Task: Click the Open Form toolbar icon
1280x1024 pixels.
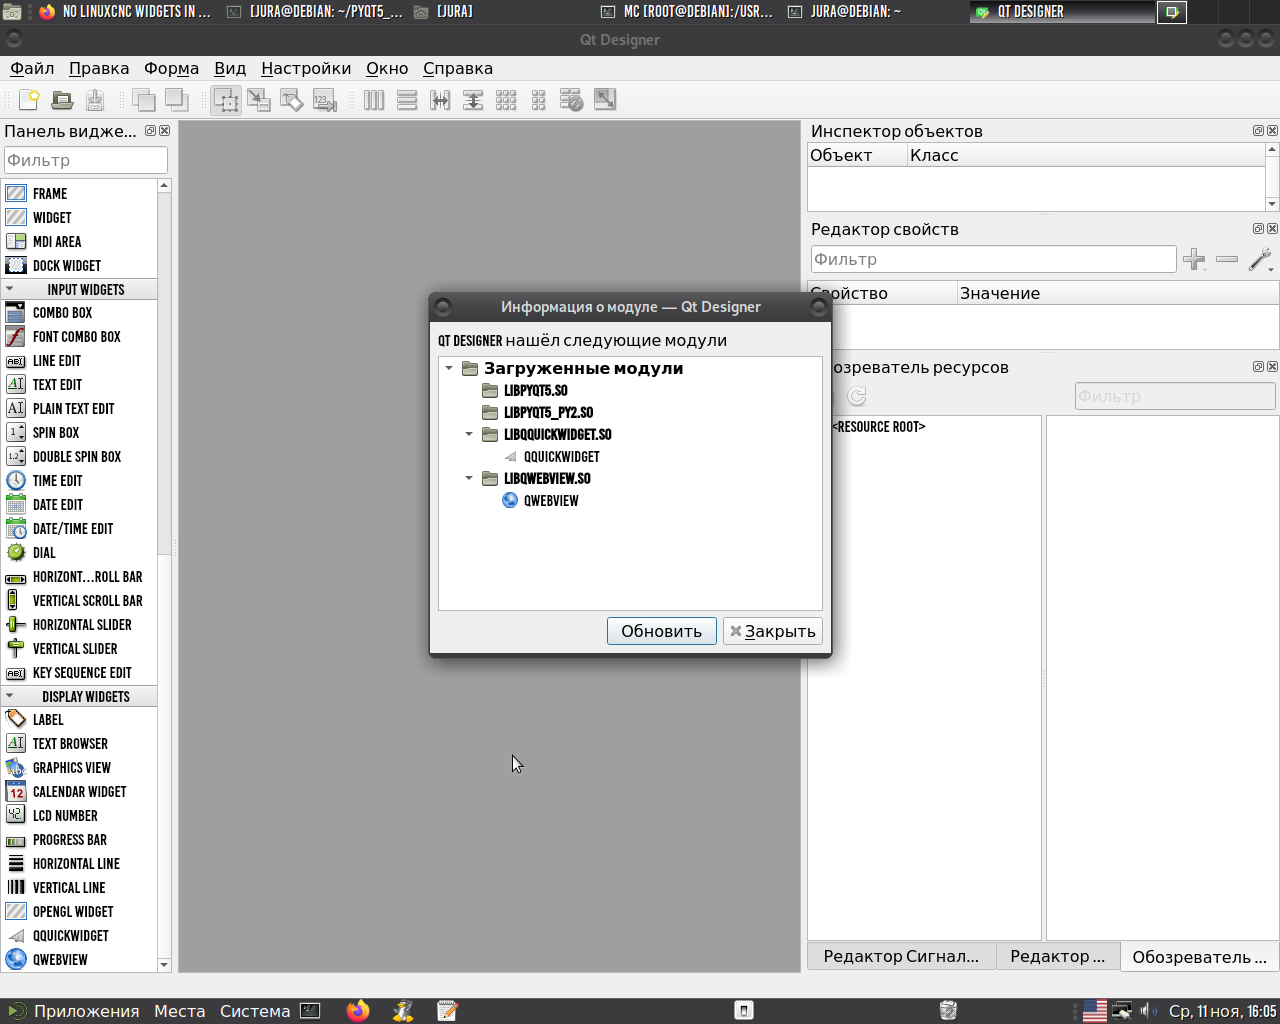Action: coord(62,100)
